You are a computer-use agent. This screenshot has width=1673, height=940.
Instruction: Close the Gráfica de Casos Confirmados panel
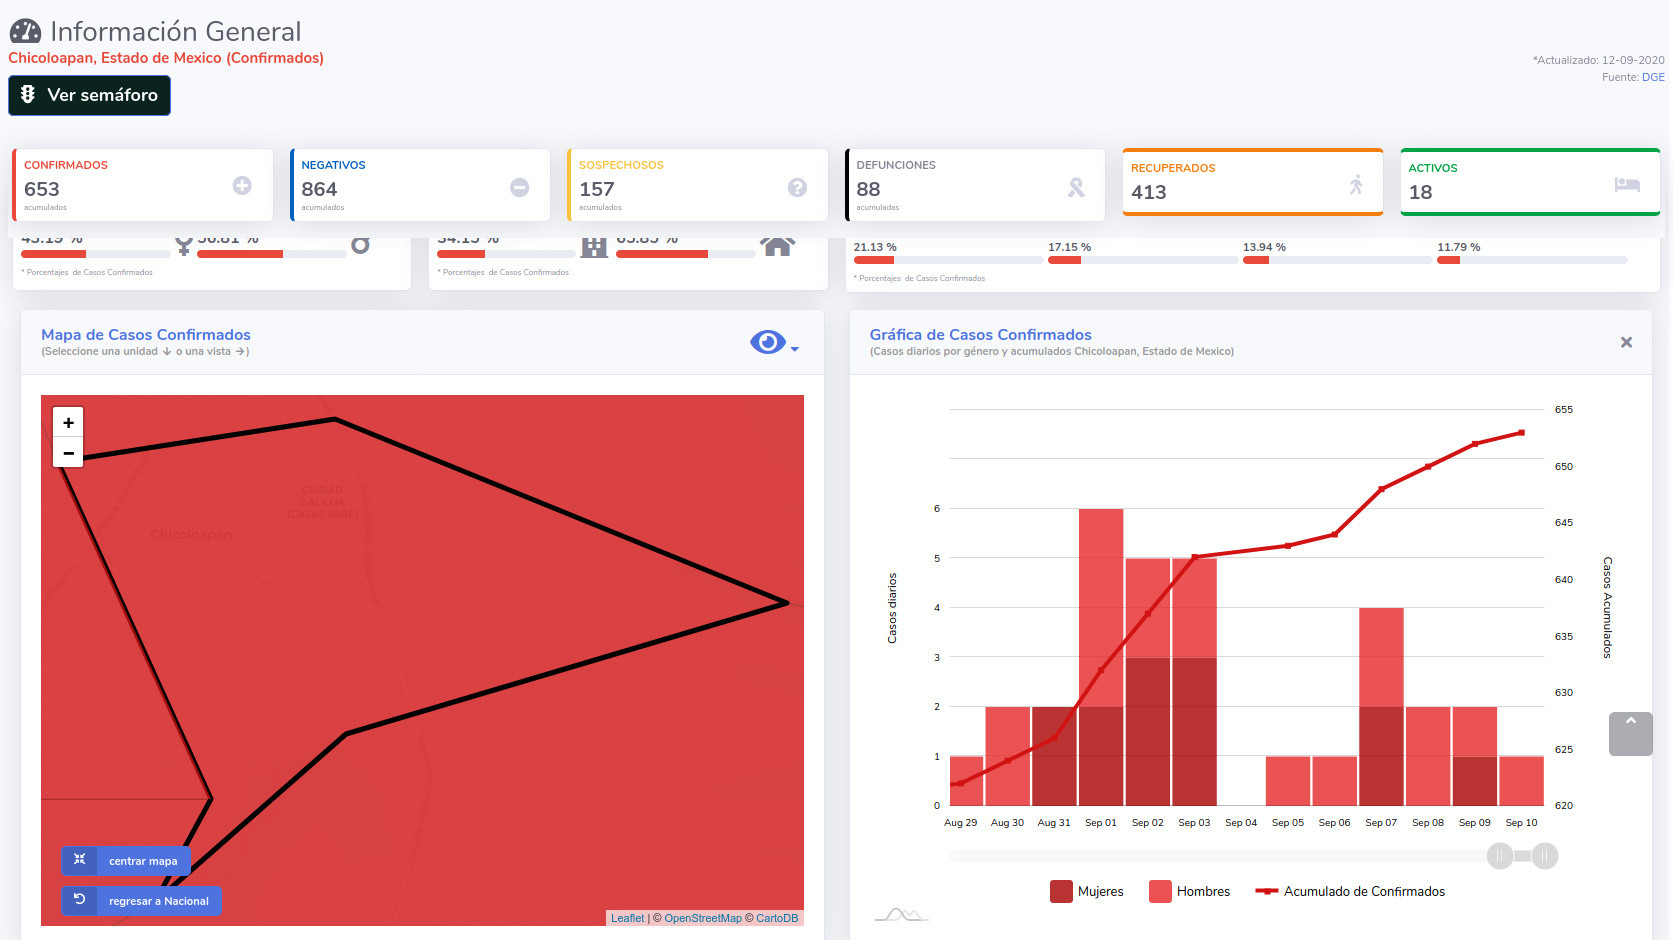pyautogui.click(x=1626, y=342)
